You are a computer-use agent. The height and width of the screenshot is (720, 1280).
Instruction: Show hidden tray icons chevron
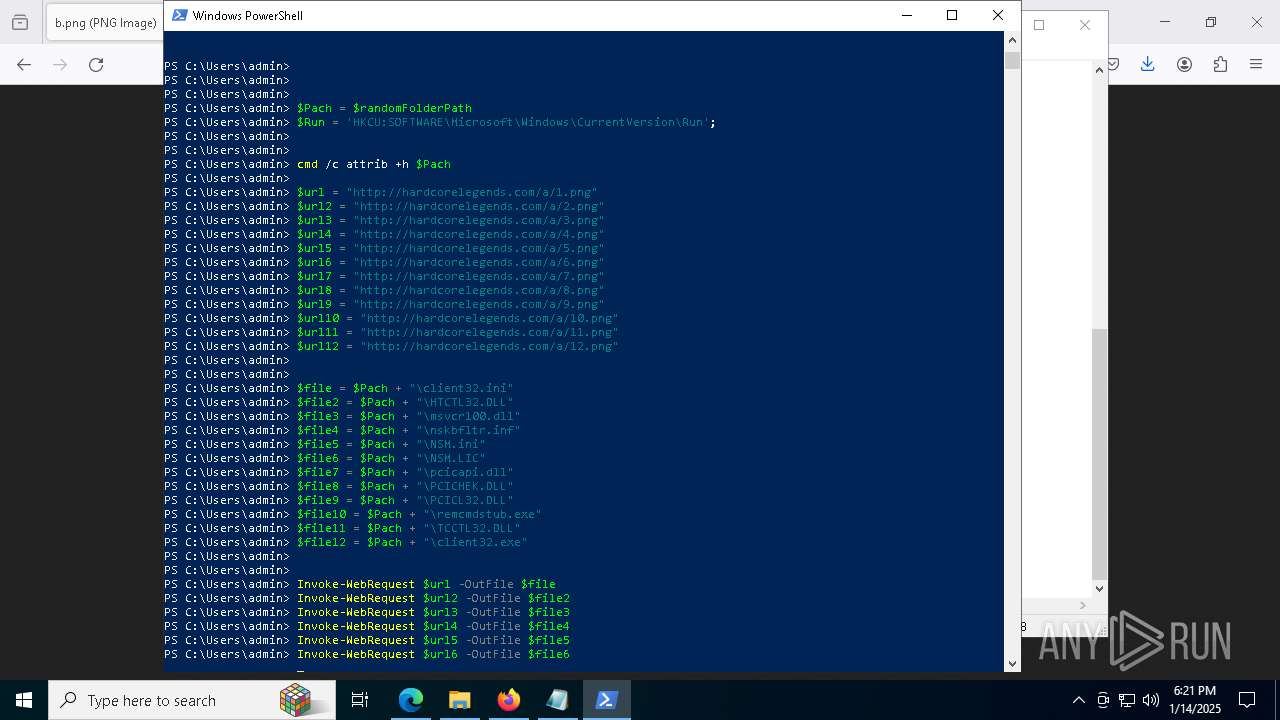(x=1078, y=700)
